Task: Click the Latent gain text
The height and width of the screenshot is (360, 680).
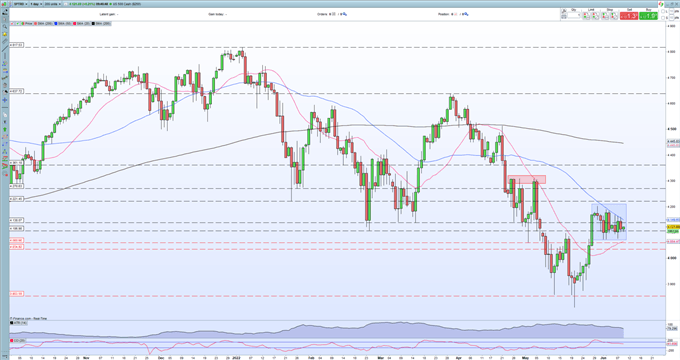Action: click(108, 14)
